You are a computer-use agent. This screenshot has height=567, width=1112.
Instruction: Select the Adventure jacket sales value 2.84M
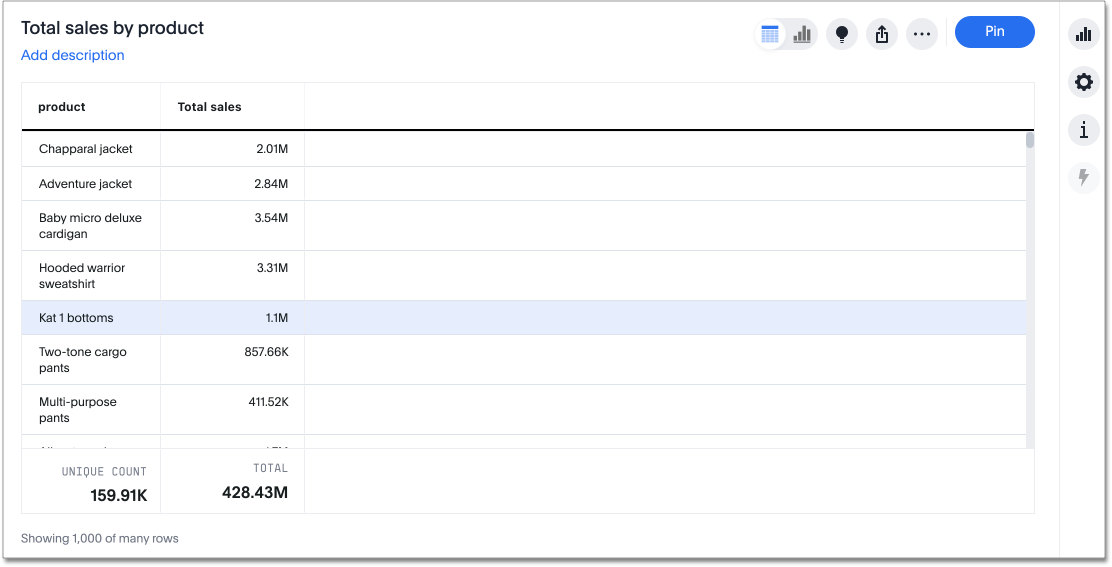[271, 184]
